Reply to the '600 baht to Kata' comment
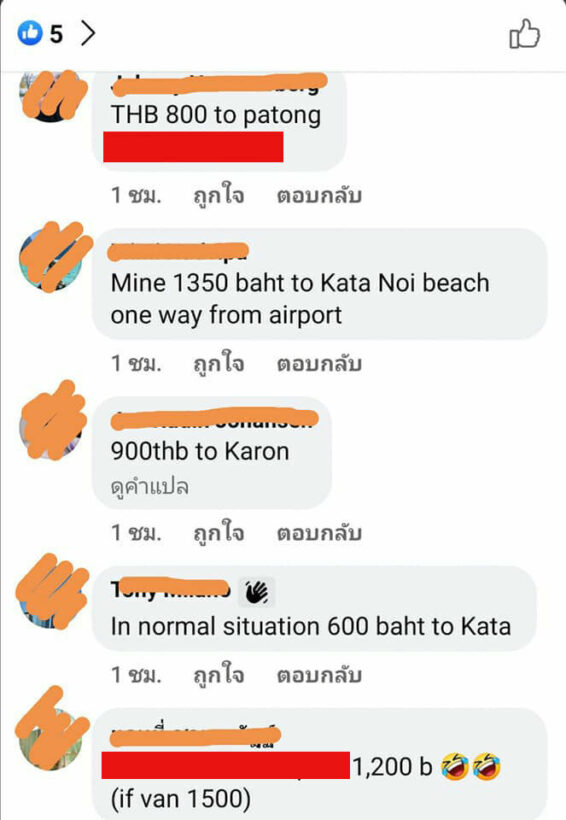This screenshot has height=820, width=566. click(x=319, y=675)
